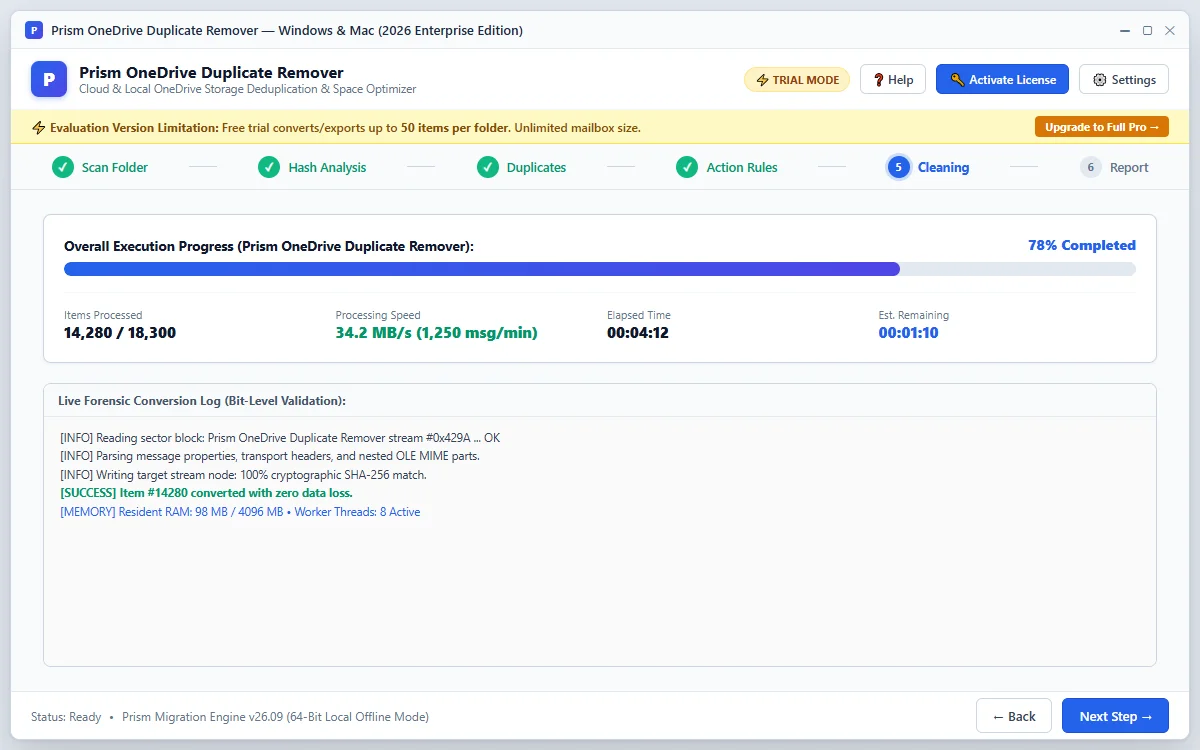Image resolution: width=1200 pixels, height=750 pixels.
Task: Click the Status: Ready indicator
Action: pyautogui.click(x=66, y=717)
